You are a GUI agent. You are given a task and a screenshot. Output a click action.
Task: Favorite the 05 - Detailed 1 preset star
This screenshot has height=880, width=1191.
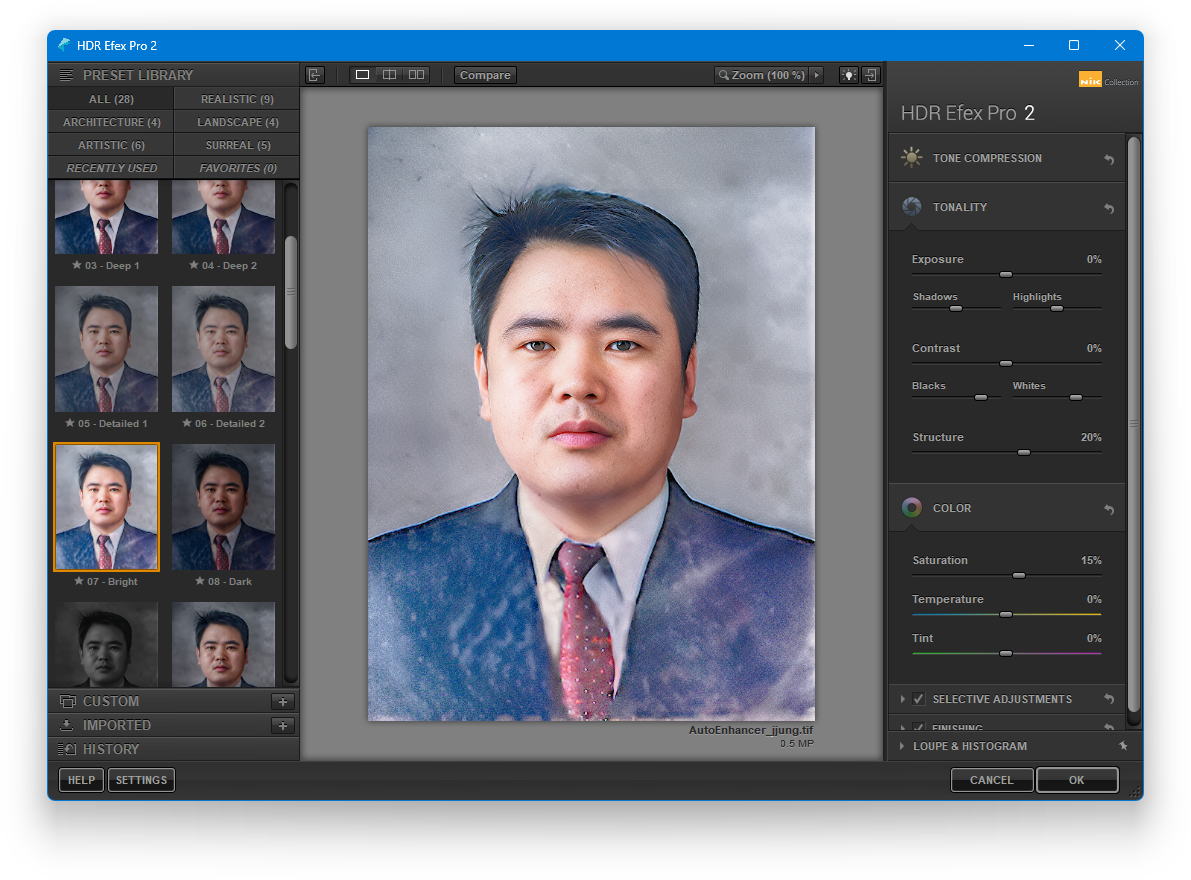pos(70,423)
